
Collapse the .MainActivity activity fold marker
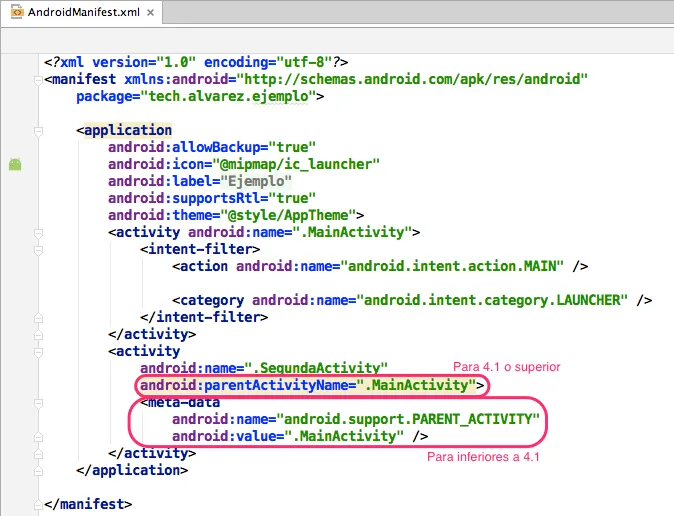click(x=38, y=233)
